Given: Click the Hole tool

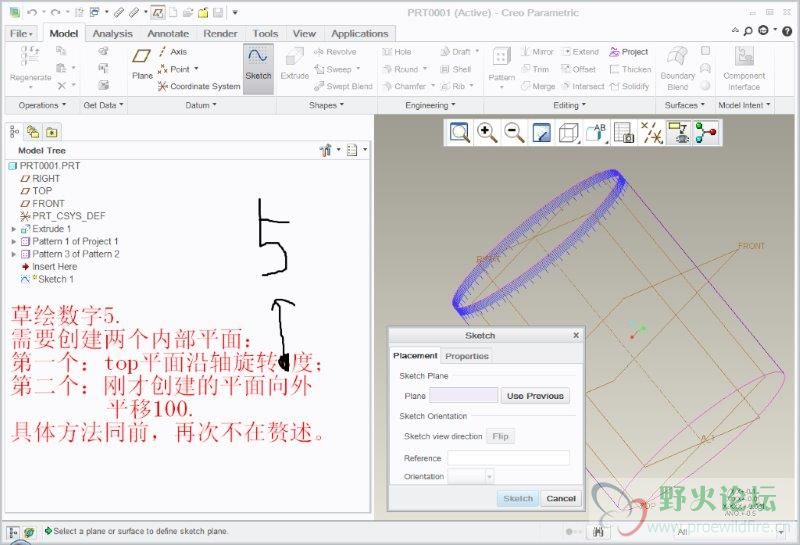Looking at the screenshot, I should pyautogui.click(x=397, y=52).
